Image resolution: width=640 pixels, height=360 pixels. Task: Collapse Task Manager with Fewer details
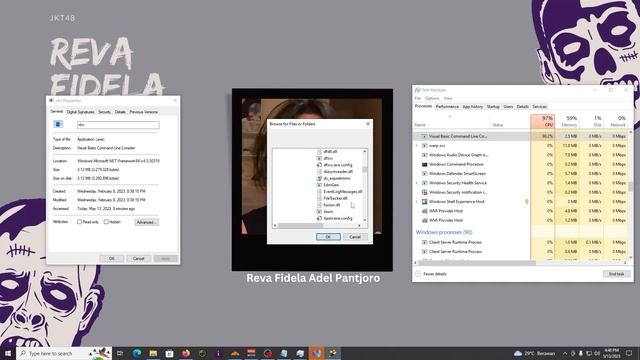pyautogui.click(x=431, y=274)
